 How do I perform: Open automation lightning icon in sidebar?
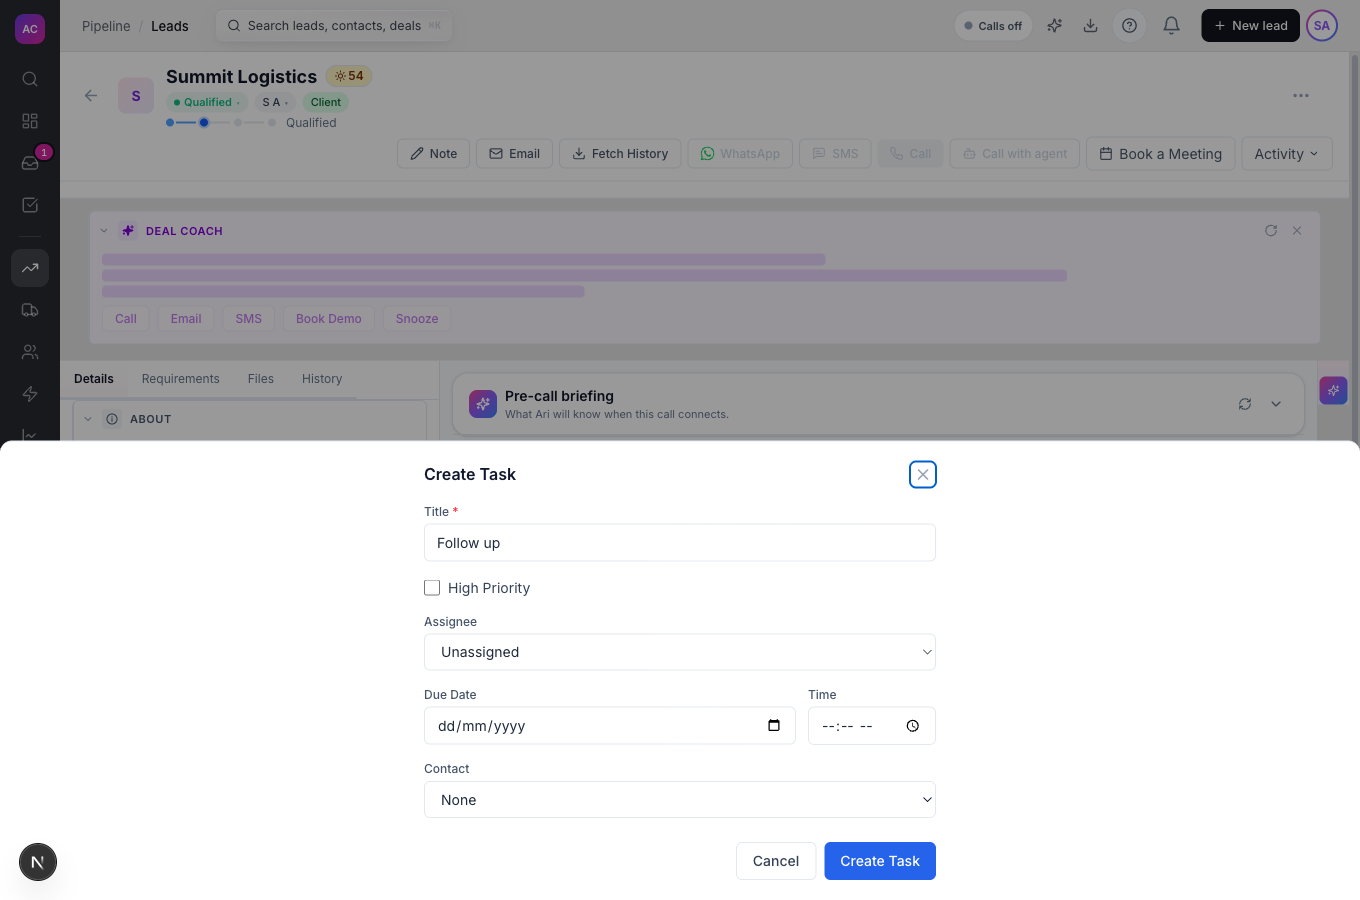[30, 394]
